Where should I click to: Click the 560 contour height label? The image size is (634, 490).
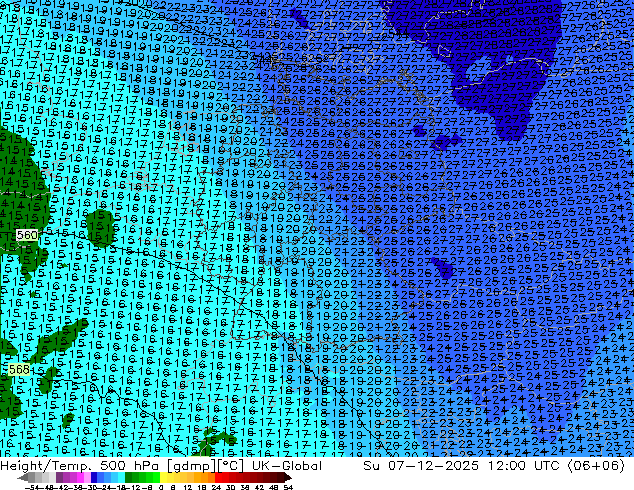tap(27, 235)
